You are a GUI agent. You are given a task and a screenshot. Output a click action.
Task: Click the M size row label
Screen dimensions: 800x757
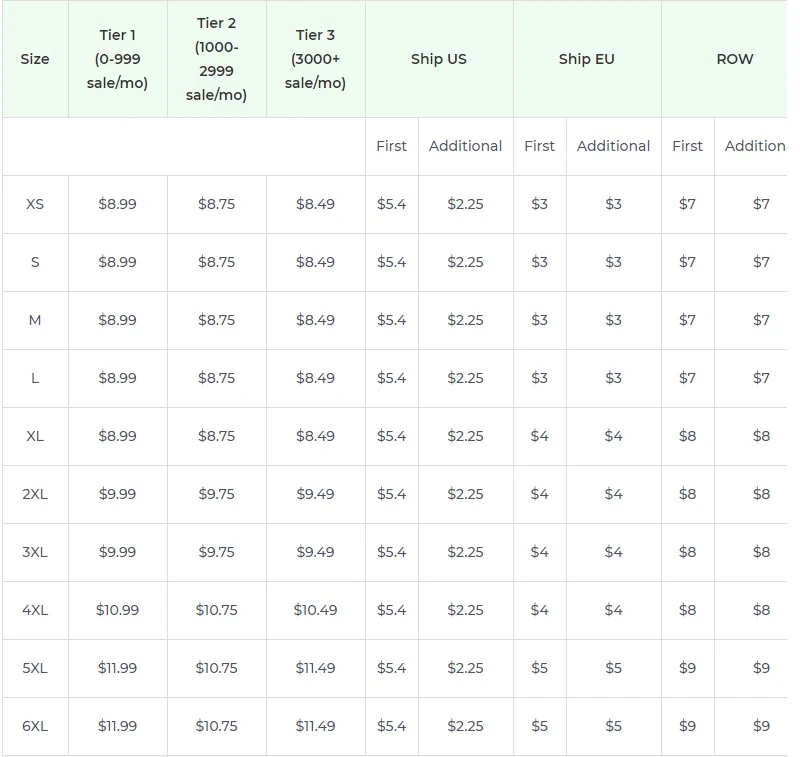pyautogui.click(x=35, y=320)
